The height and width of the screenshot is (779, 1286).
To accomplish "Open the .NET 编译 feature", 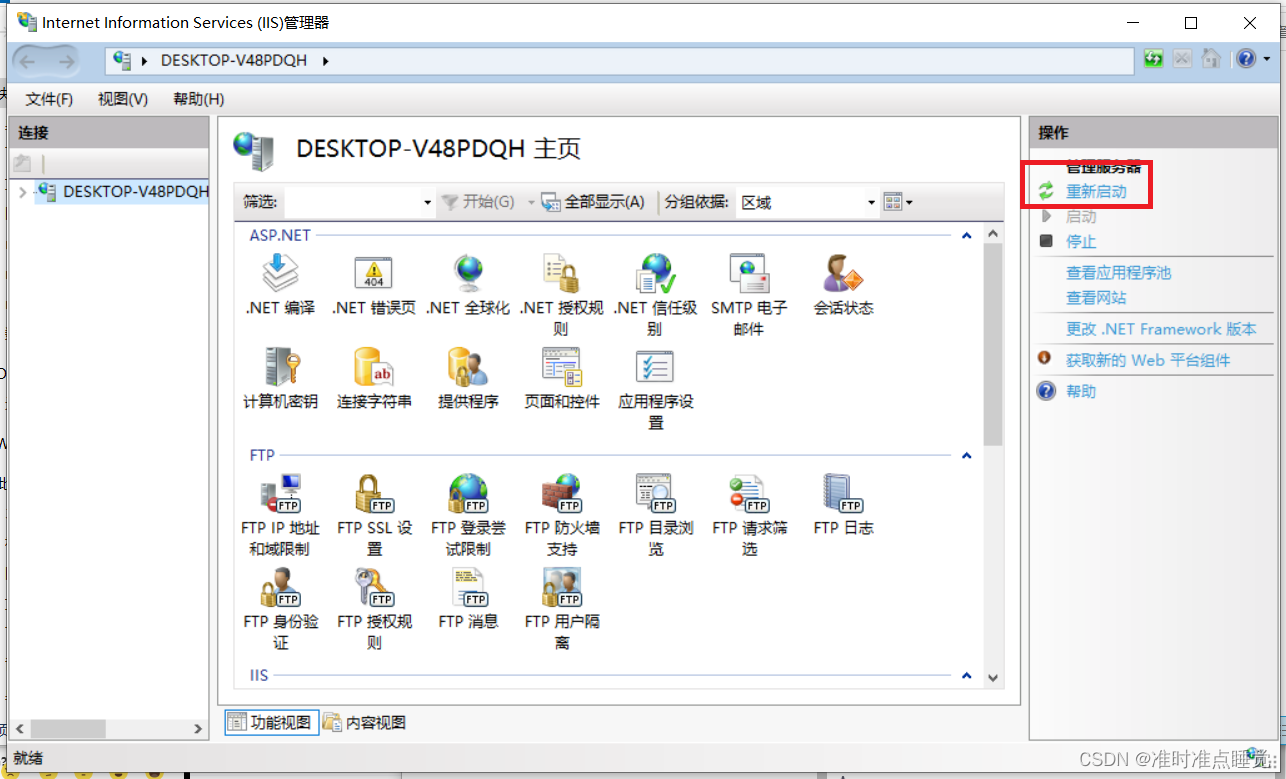I will (280, 283).
